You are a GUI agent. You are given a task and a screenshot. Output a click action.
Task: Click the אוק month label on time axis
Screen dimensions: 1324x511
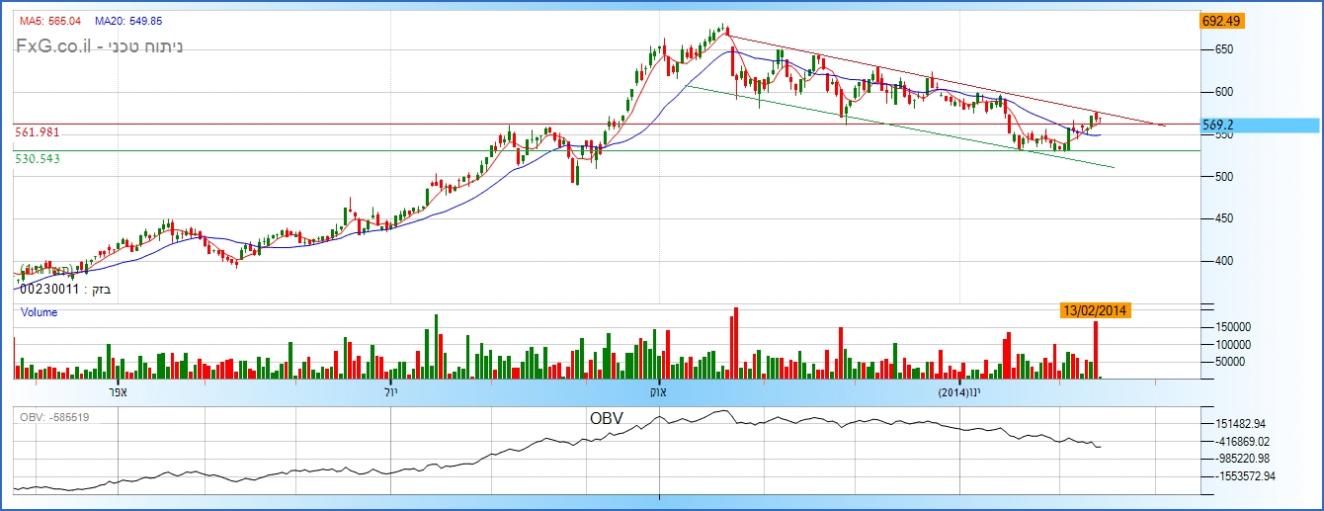pos(658,392)
